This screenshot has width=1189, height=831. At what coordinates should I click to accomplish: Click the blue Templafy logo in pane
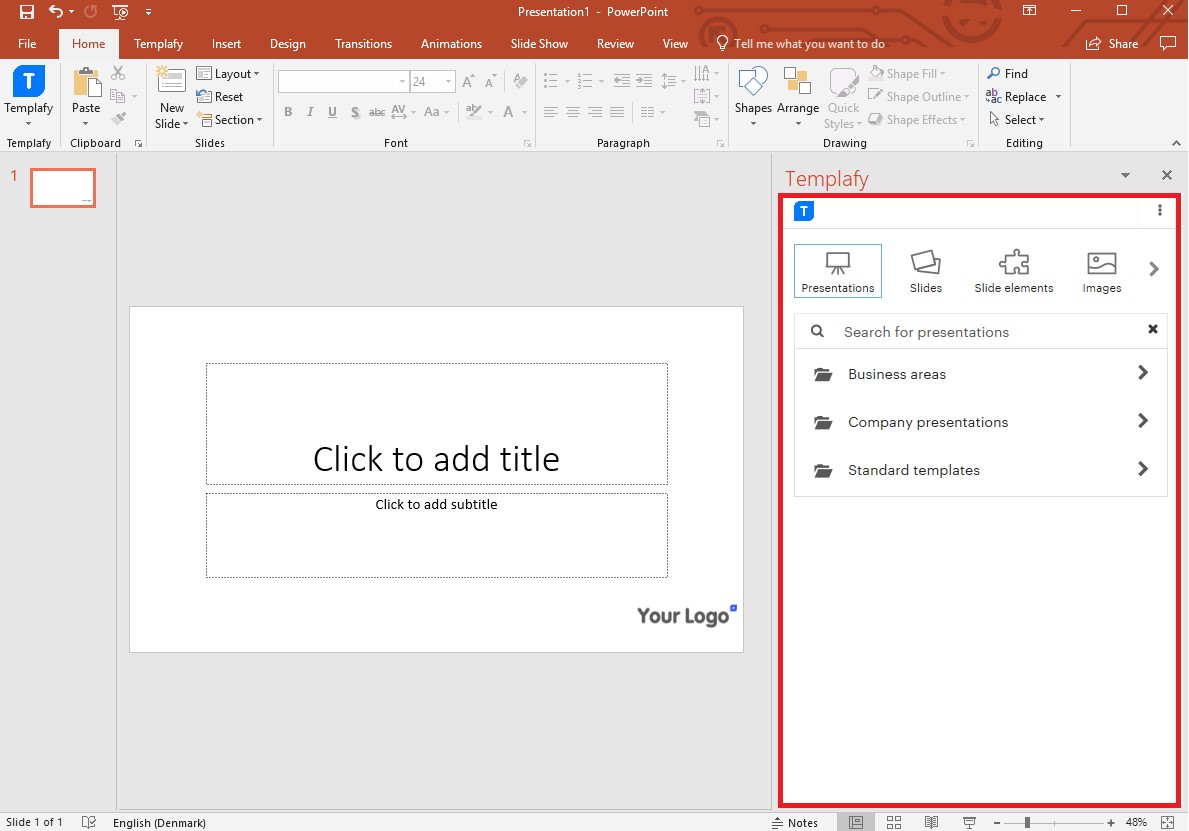tap(804, 211)
